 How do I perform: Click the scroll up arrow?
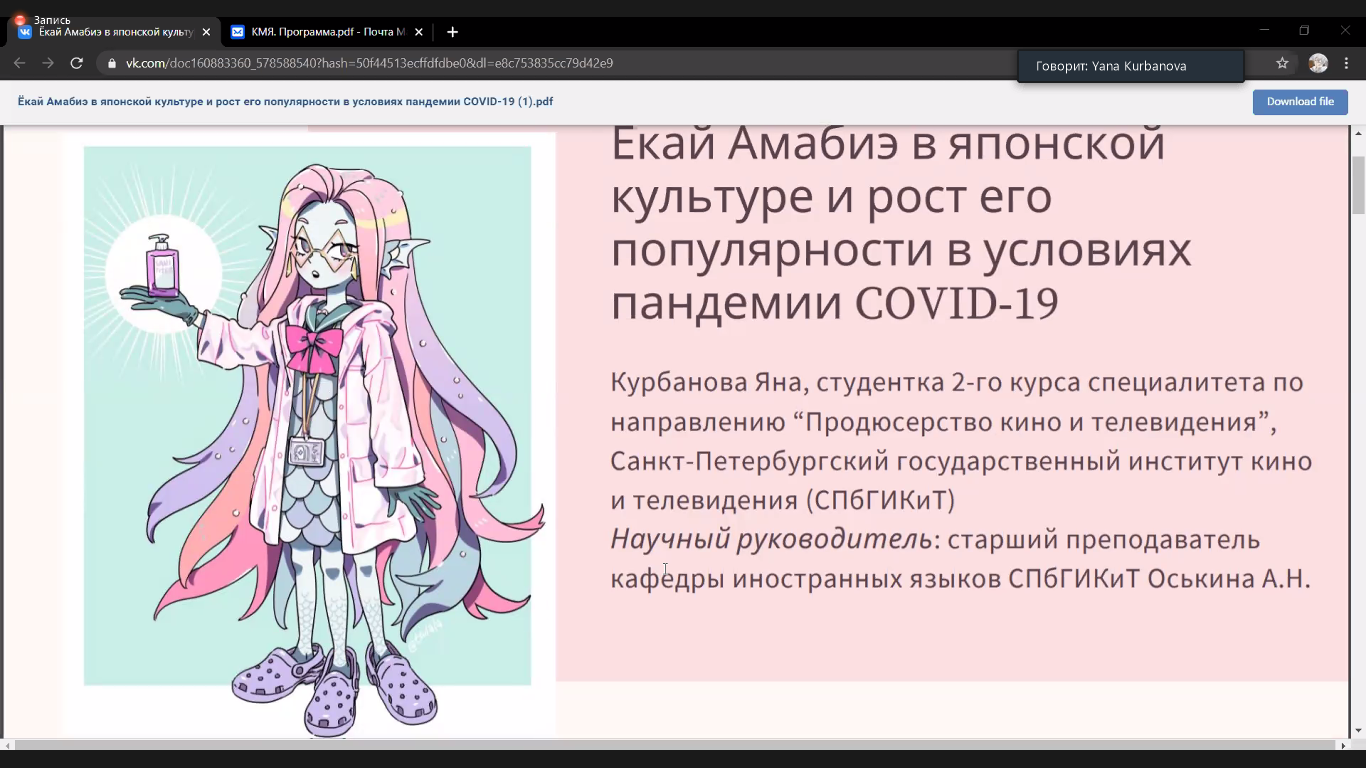(x=1358, y=133)
